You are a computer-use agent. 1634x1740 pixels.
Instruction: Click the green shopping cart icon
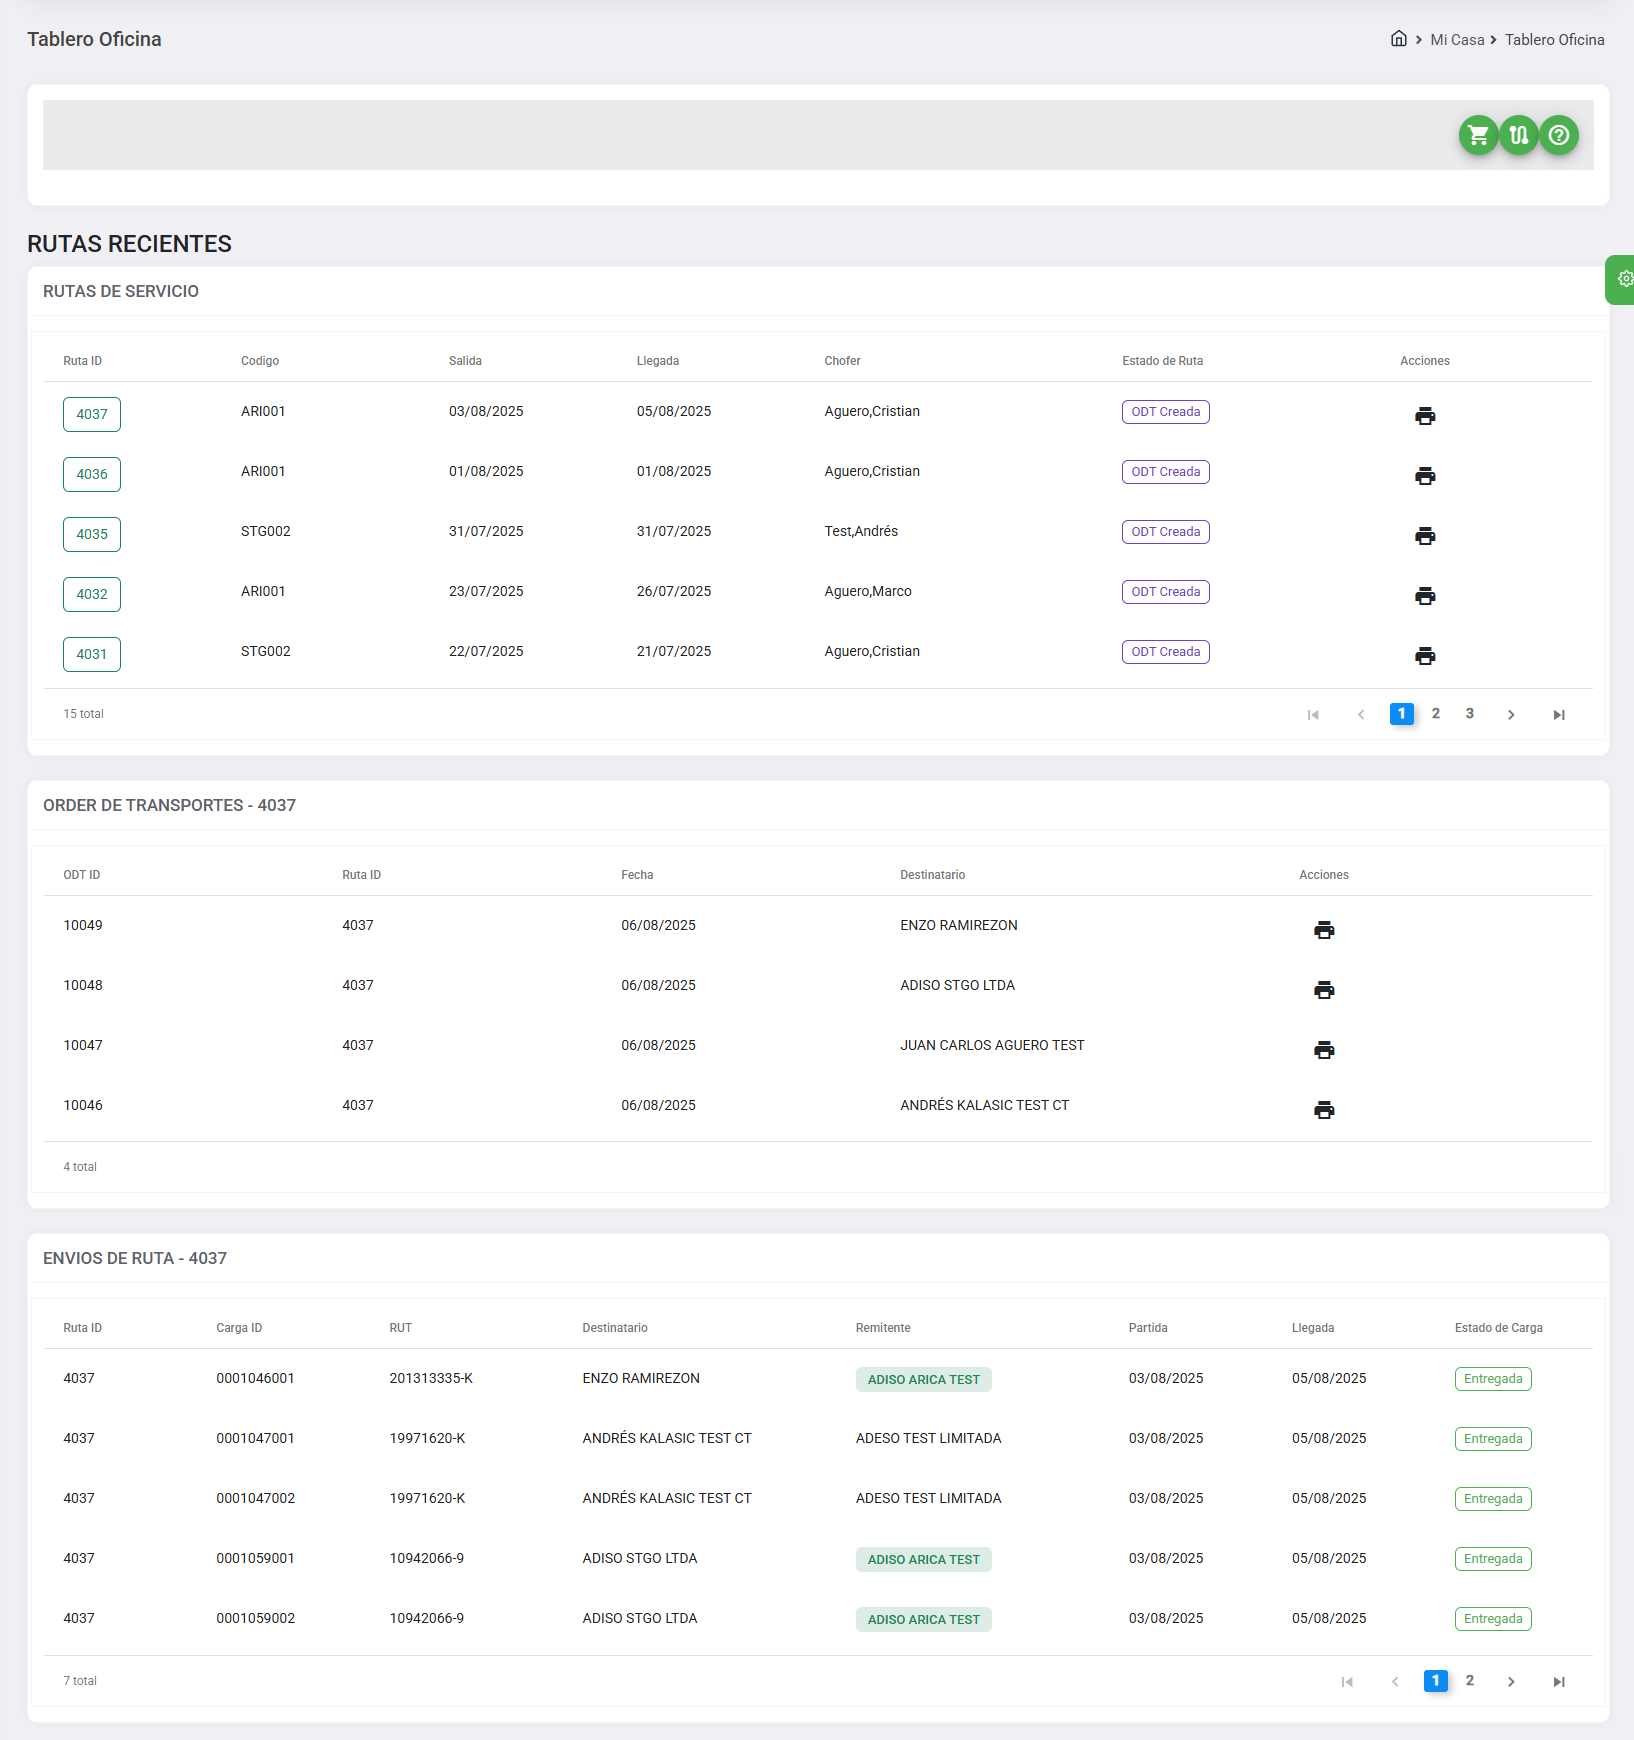click(x=1478, y=135)
